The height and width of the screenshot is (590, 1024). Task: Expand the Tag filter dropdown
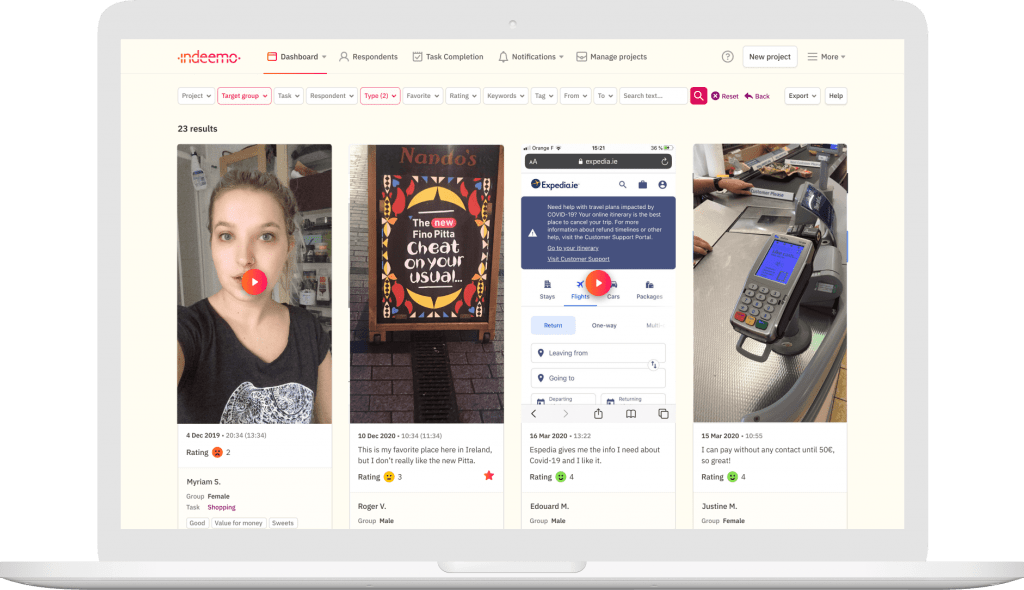click(544, 96)
